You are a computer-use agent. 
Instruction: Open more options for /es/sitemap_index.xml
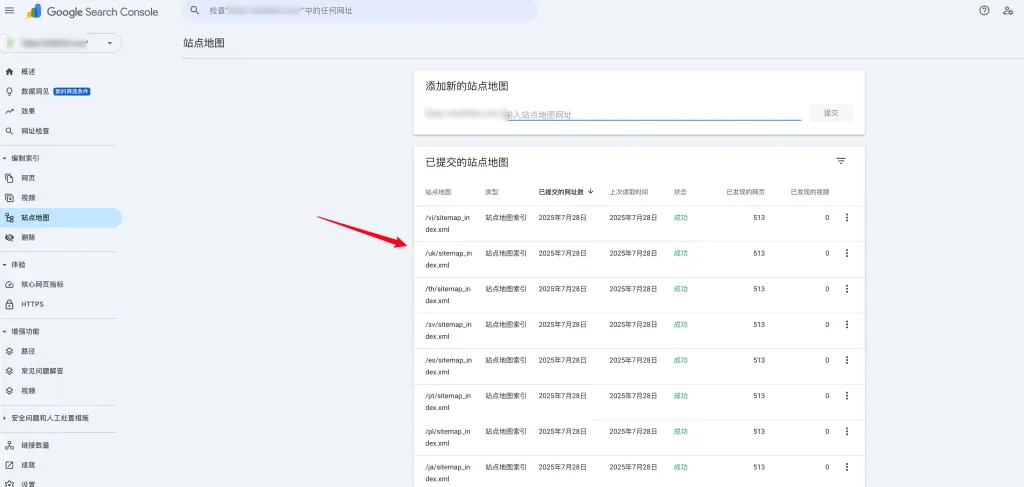pyautogui.click(x=847, y=360)
